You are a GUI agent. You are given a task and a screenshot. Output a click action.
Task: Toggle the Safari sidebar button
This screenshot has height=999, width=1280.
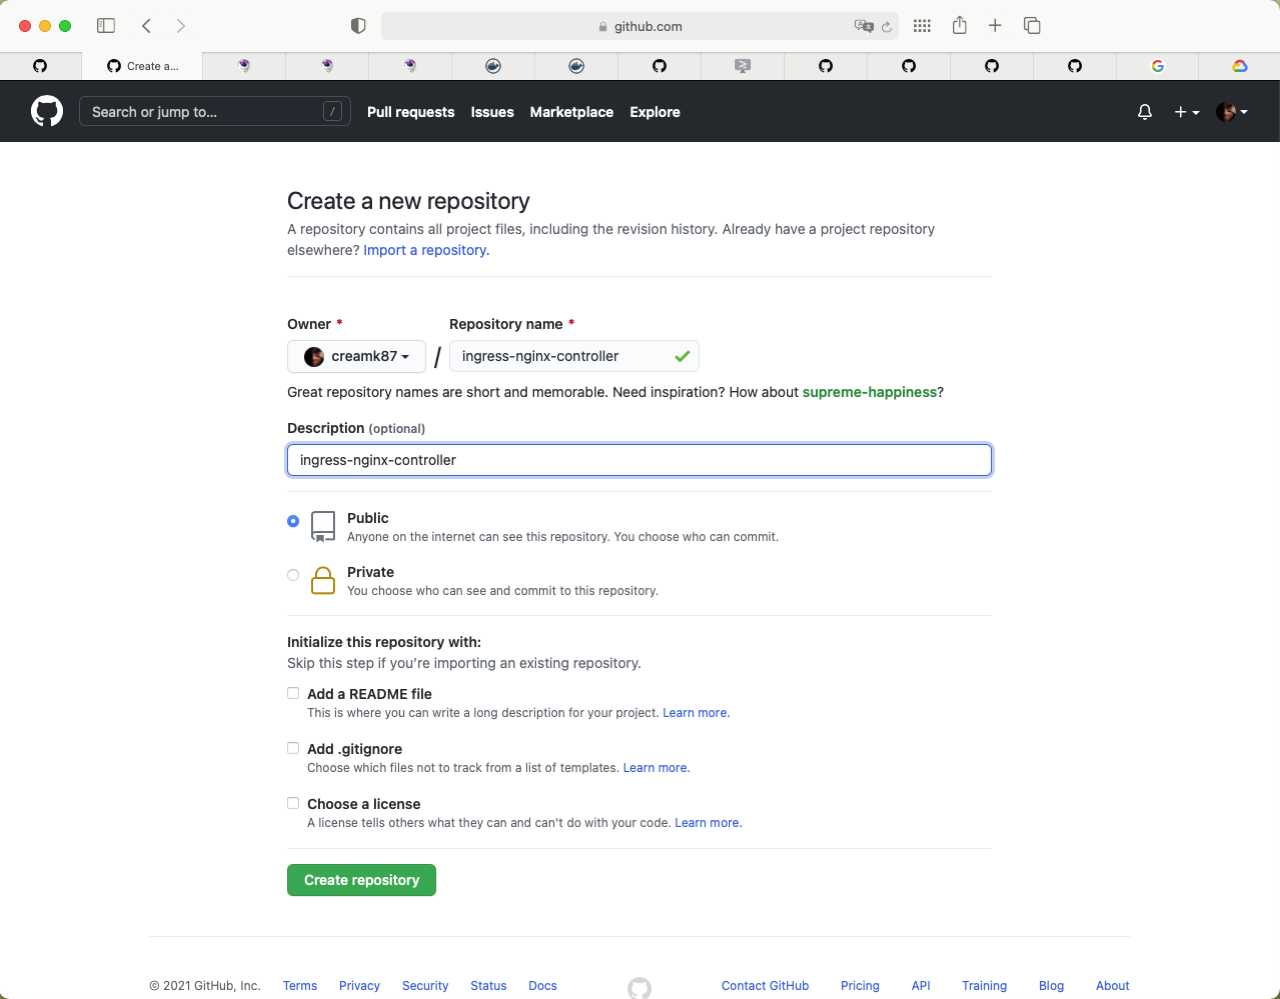[x=106, y=26]
